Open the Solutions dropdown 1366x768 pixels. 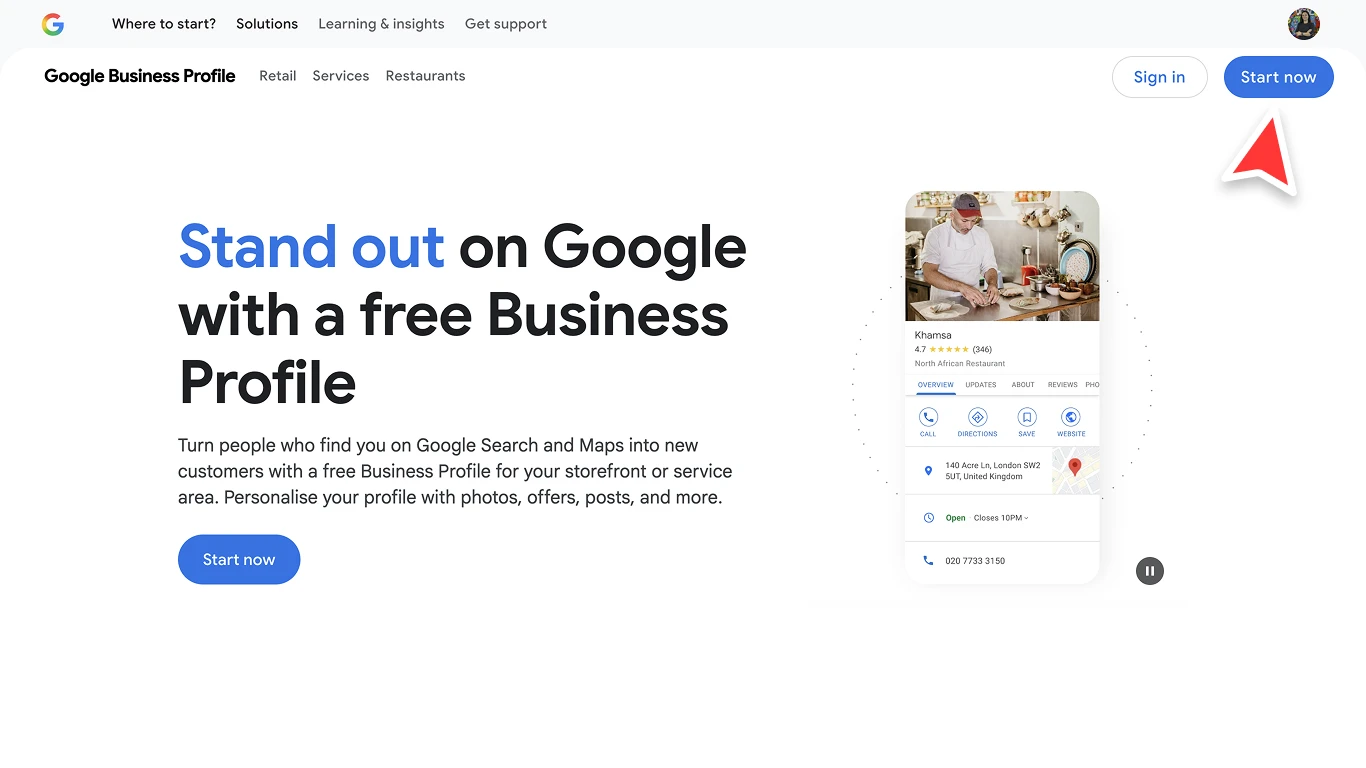click(x=266, y=23)
